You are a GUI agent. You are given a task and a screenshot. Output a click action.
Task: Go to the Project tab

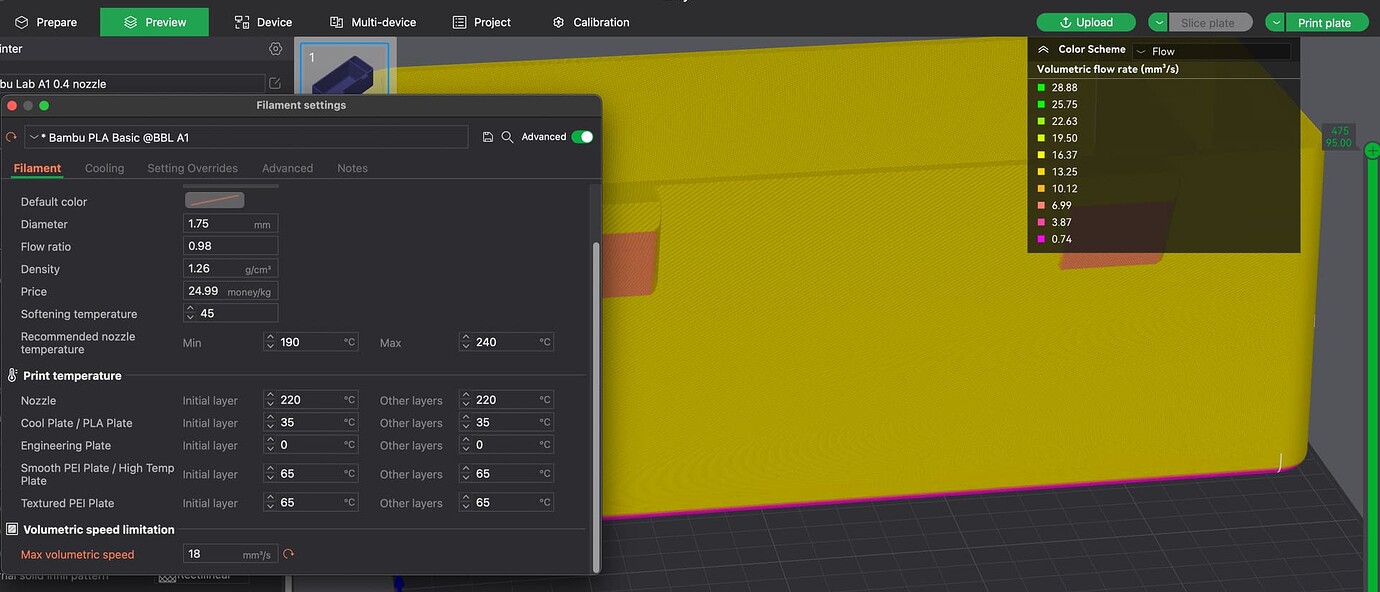pyautogui.click(x=482, y=22)
